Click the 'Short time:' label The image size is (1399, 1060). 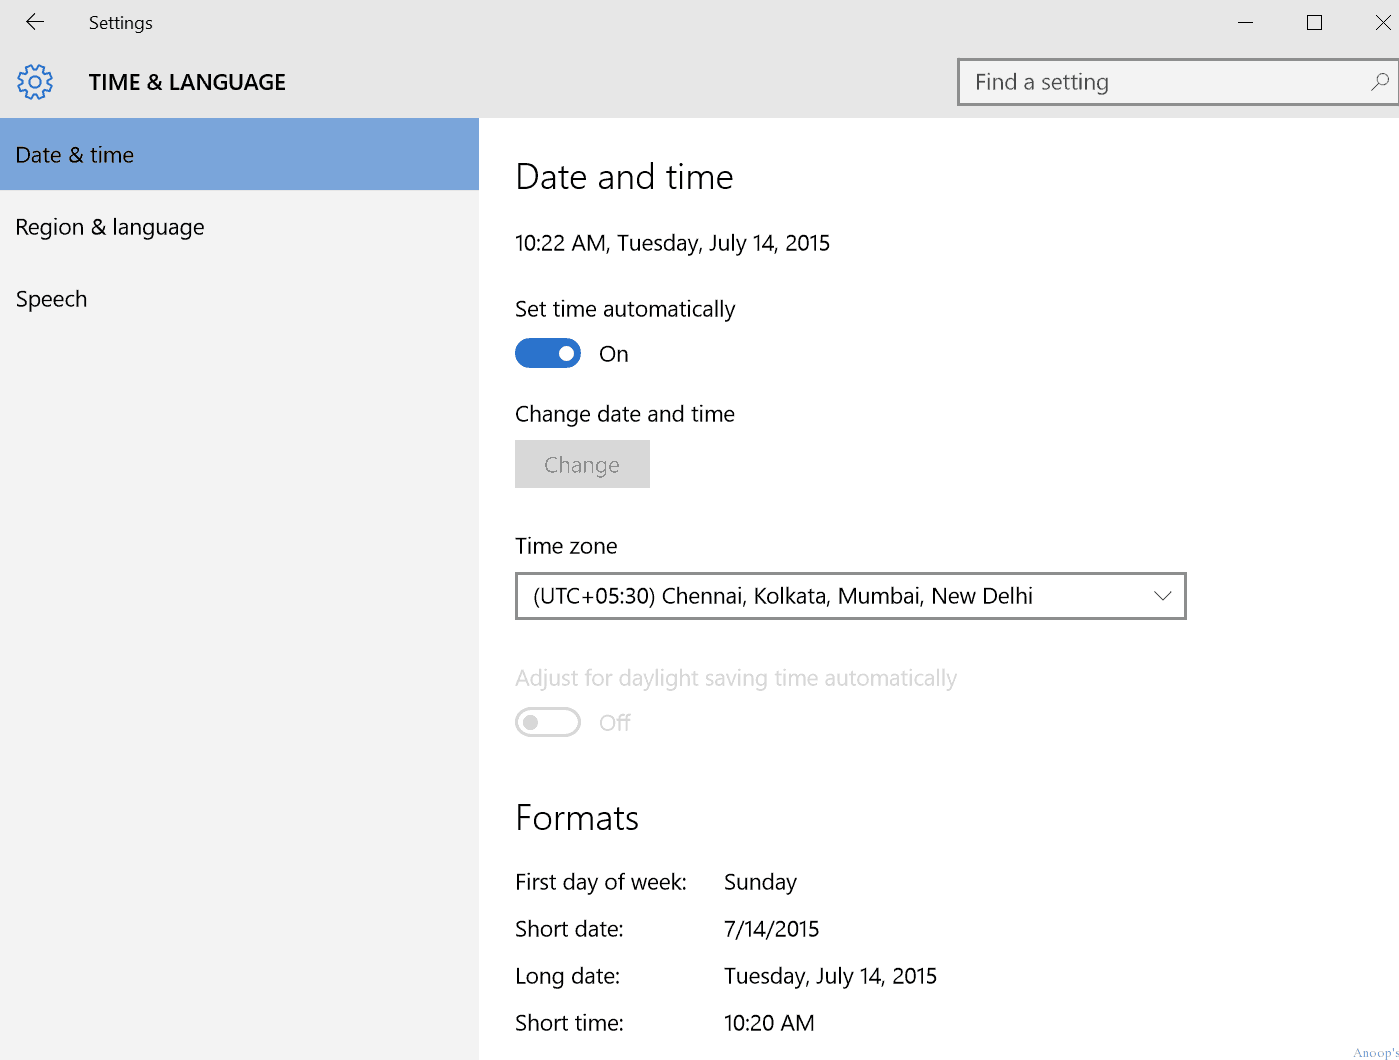[x=569, y=1023]
